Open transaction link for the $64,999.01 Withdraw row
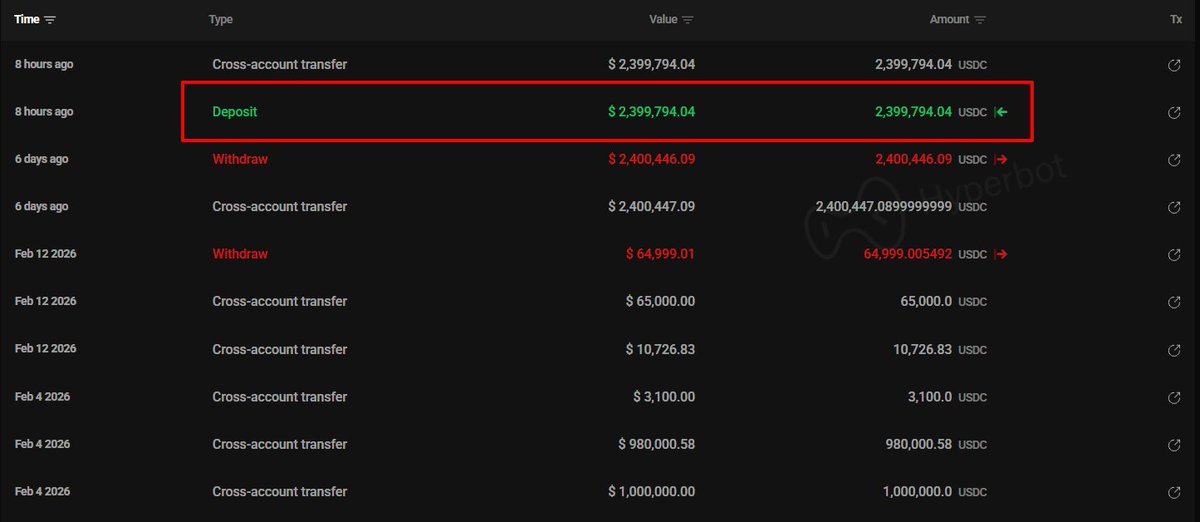The image size is (1200, 522). pyautogui.click(x=1175, y=254)
